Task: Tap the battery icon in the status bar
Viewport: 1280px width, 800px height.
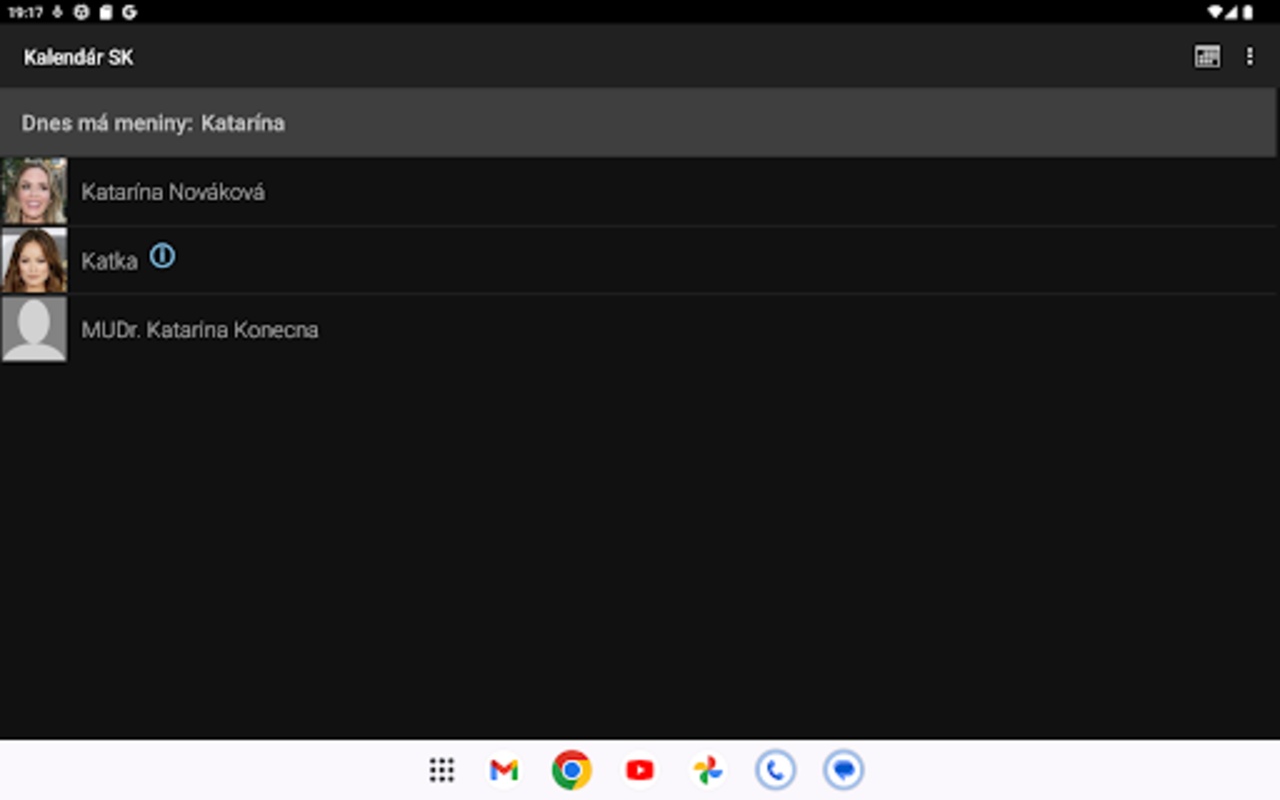Action: point(1248,12)
